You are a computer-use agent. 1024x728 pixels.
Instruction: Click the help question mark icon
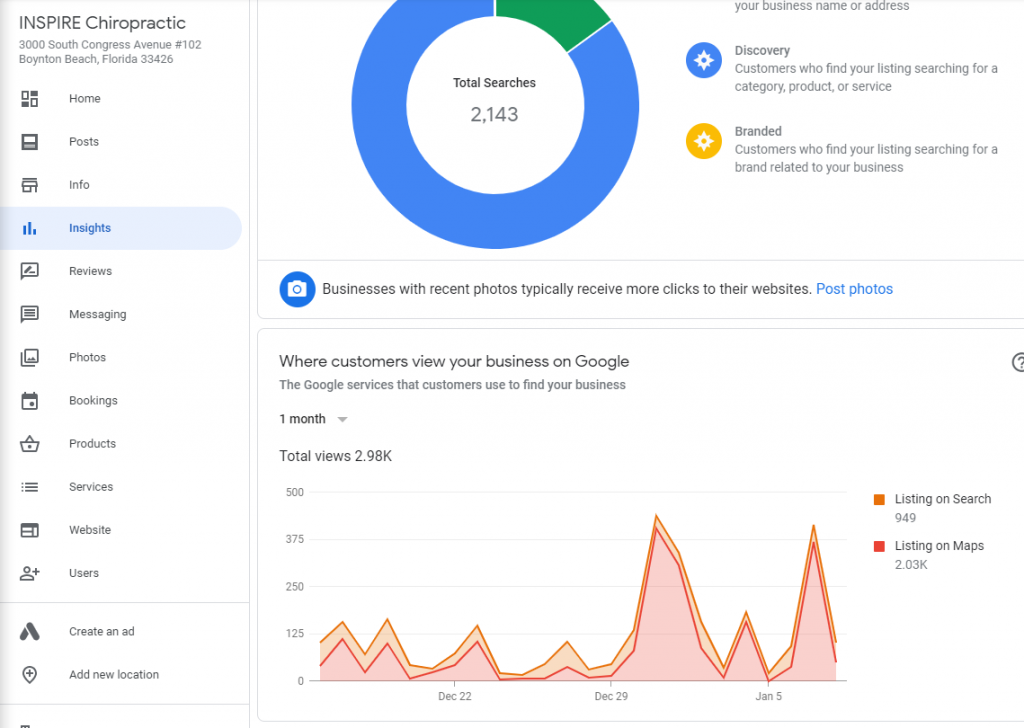(x=1017, y=362)
